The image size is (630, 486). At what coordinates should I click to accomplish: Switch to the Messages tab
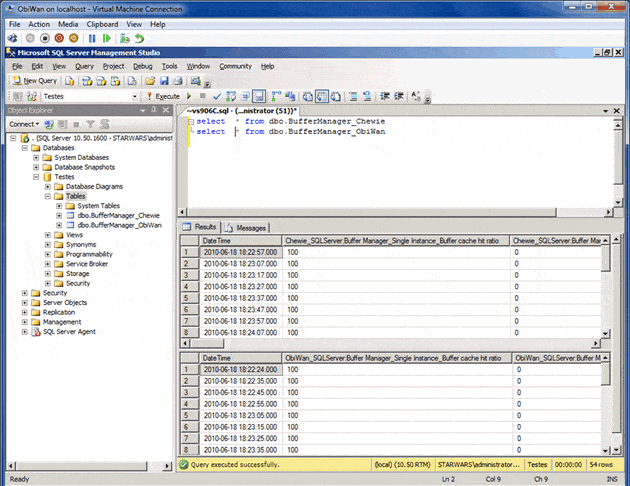click(246, 228)
